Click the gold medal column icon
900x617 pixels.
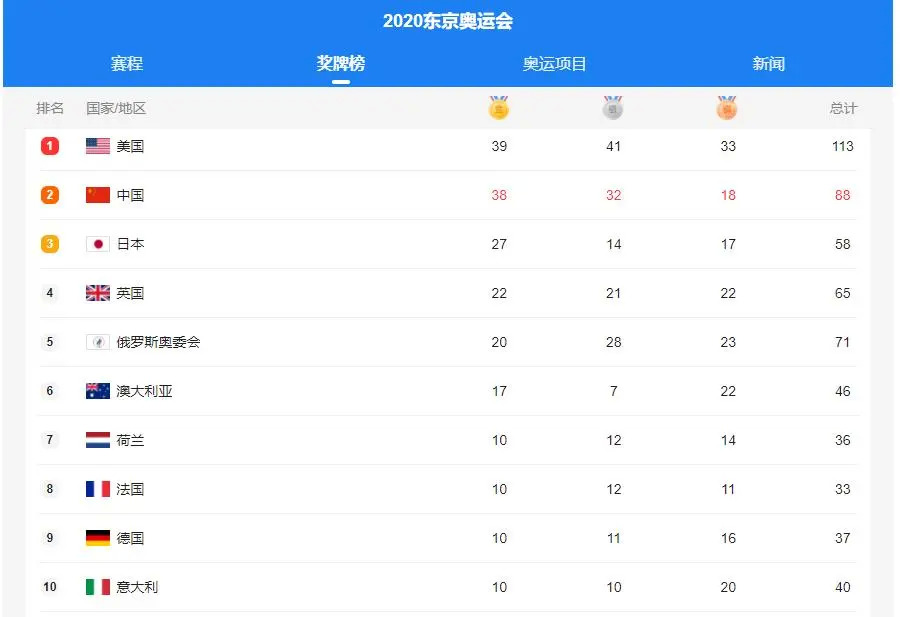point(499,108)
